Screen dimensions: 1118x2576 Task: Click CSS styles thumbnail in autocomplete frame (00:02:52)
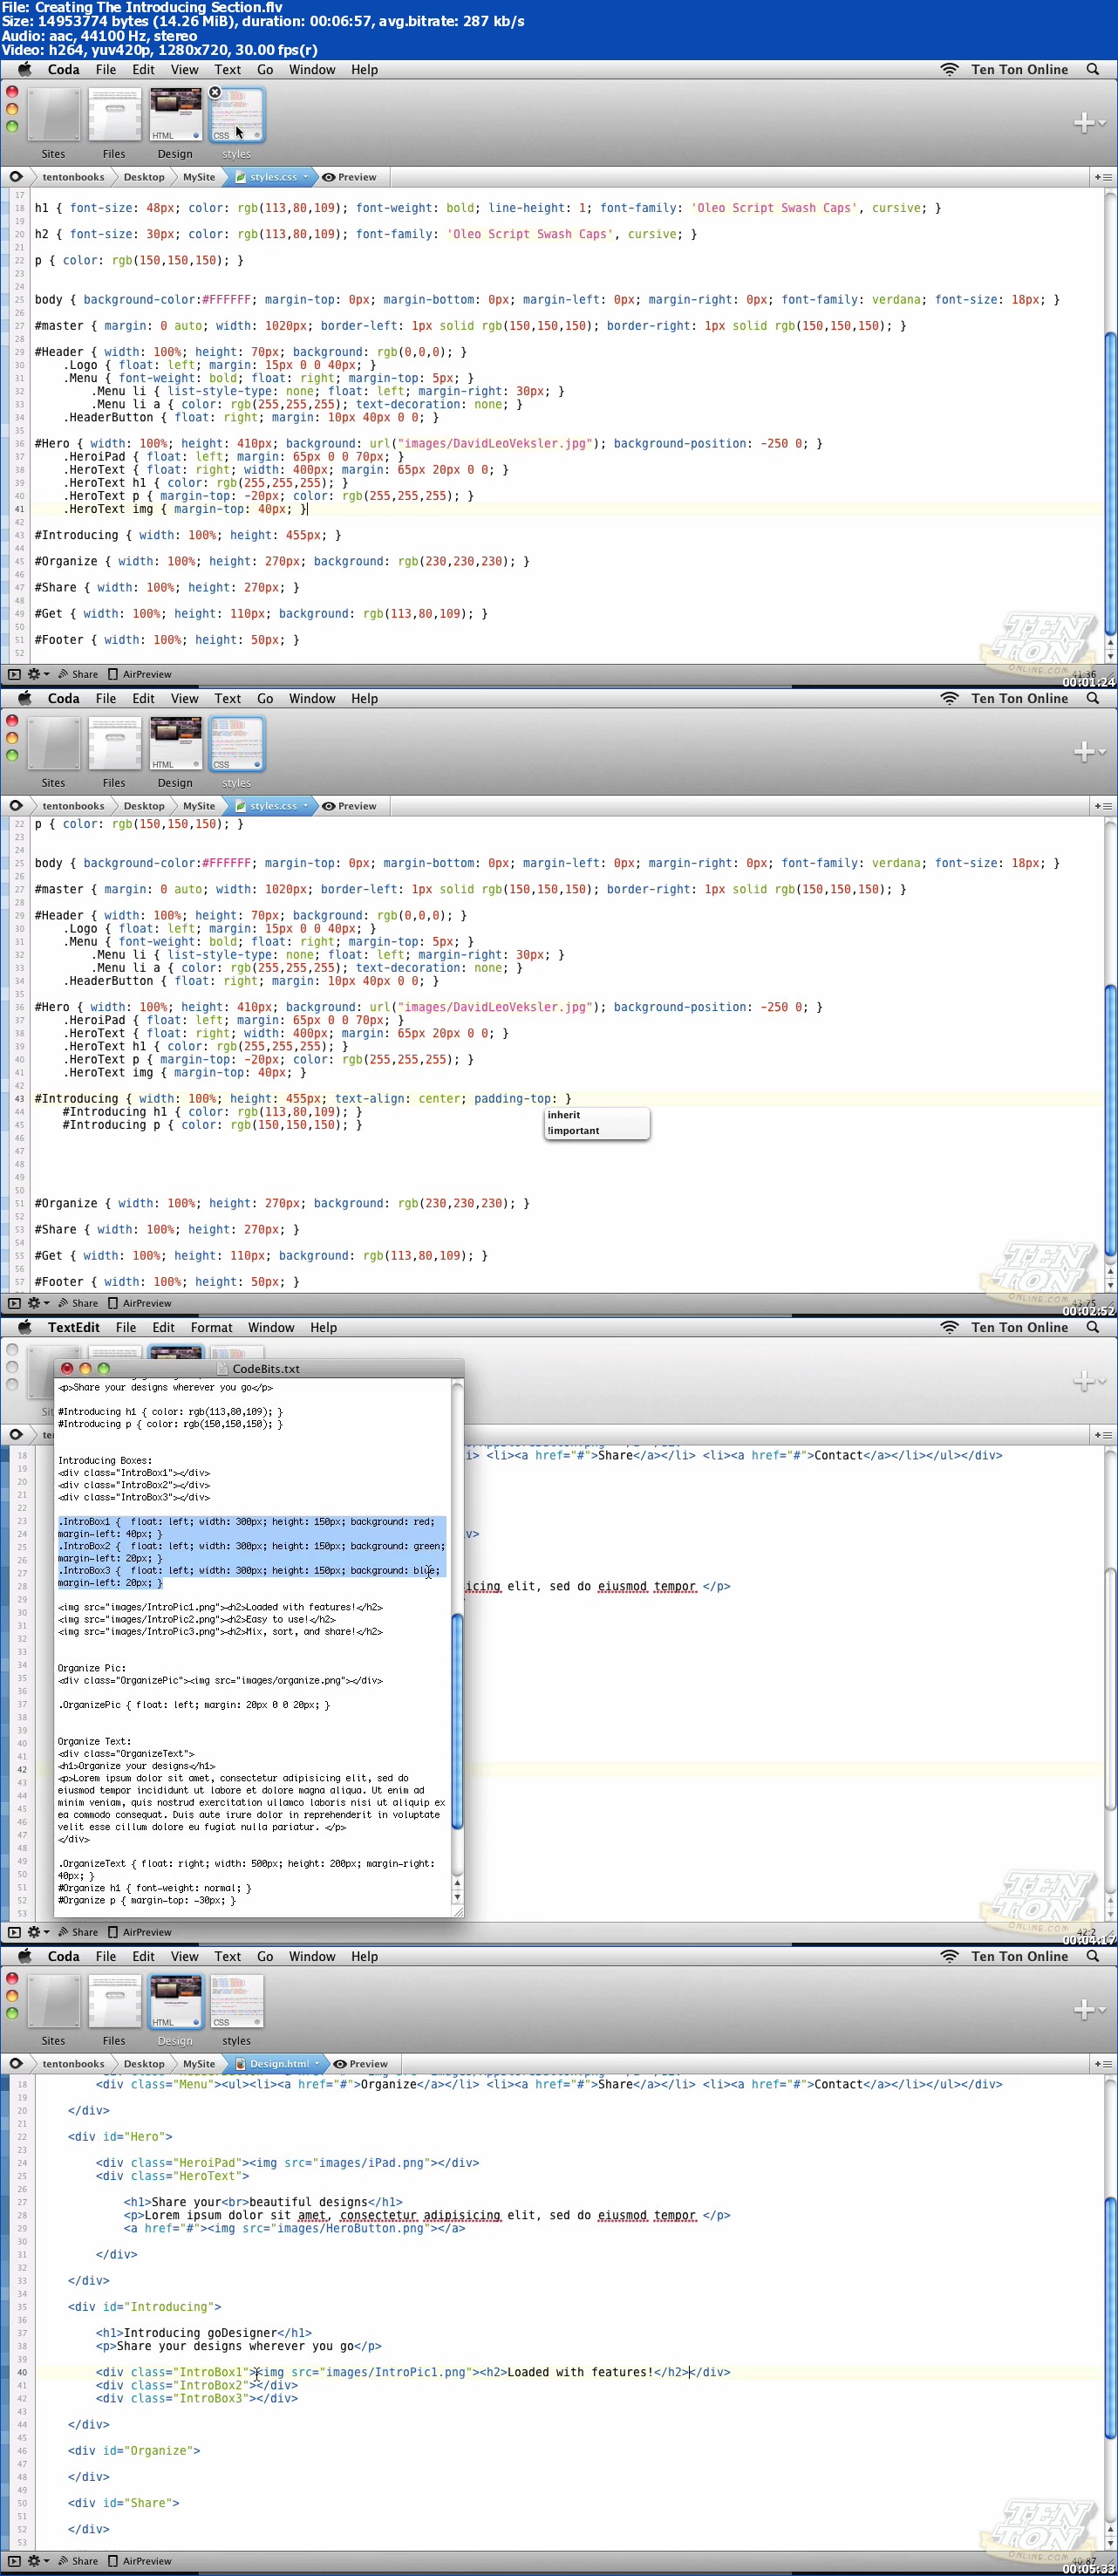point(236,744)
